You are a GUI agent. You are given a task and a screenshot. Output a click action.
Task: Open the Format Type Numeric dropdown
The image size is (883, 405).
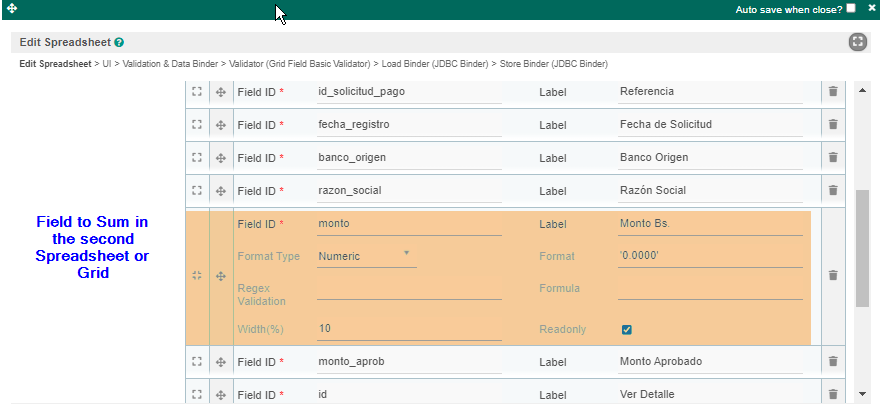(366, 256)
